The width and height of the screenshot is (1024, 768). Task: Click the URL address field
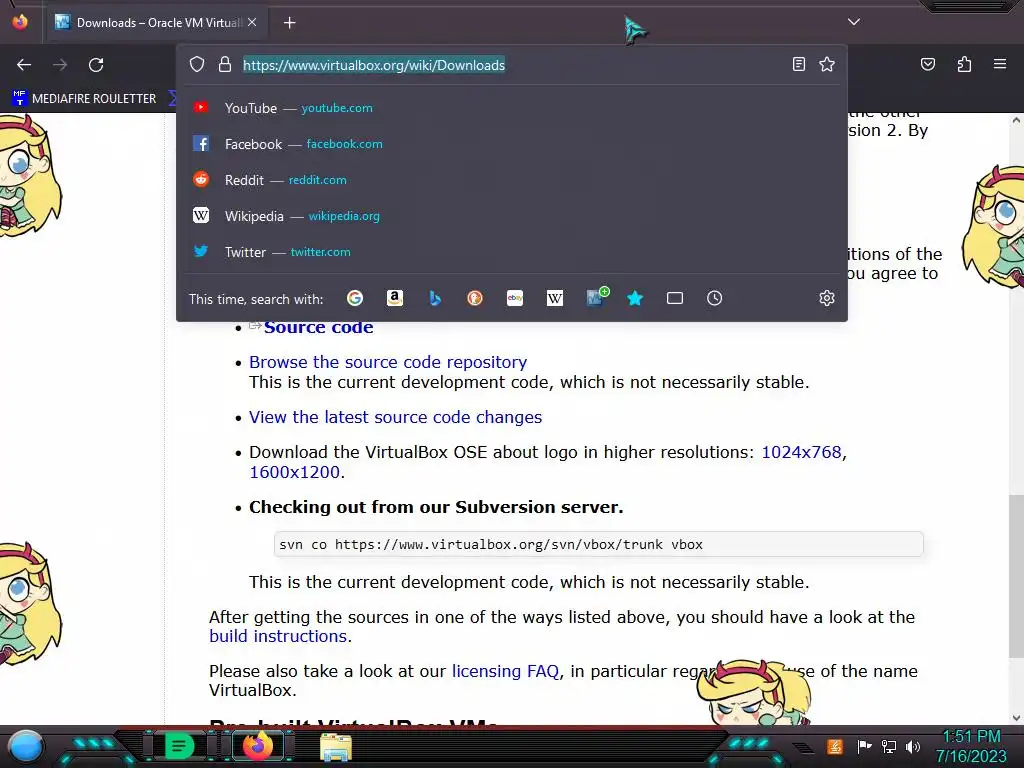pyautogui.click(x=509, y=65)
